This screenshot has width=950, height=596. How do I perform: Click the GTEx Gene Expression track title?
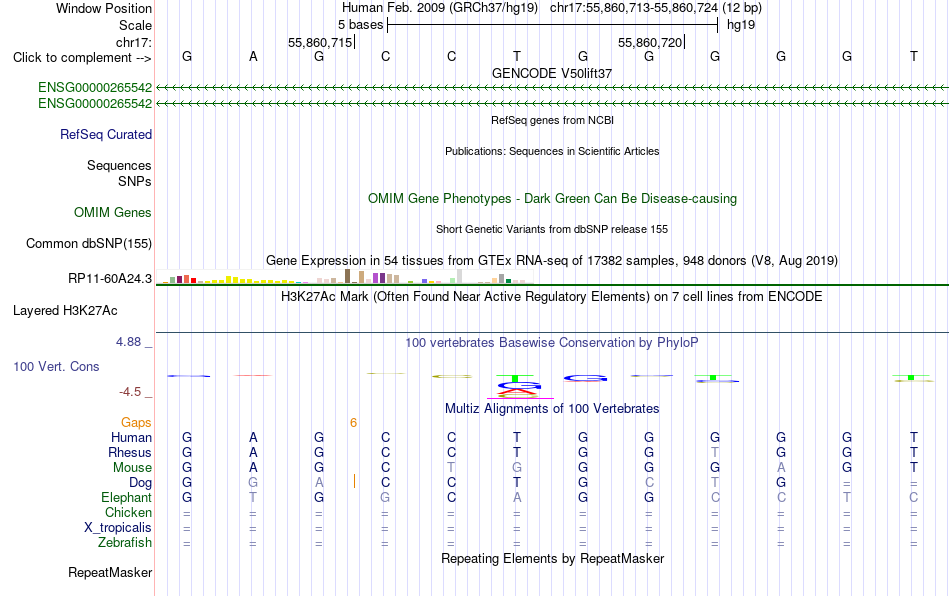coord(552,260)
